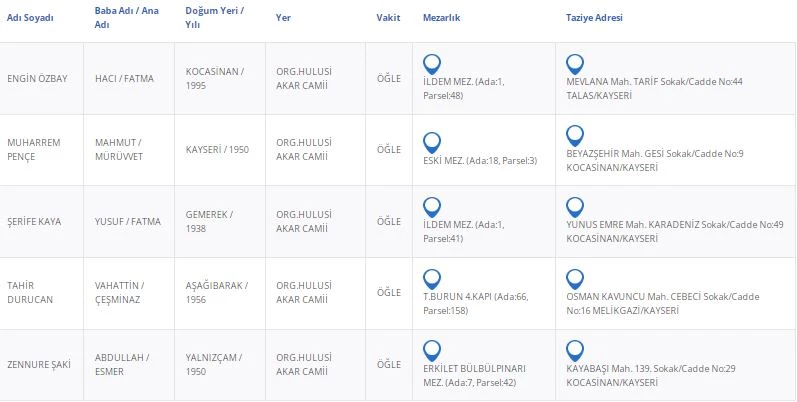Open condolence address pin for Zennure Şaki
The image size is (797, 402).
[575, 351]
